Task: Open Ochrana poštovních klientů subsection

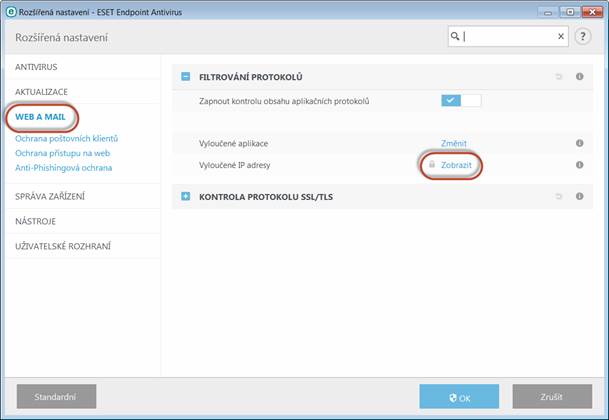Action: (66, 138)
